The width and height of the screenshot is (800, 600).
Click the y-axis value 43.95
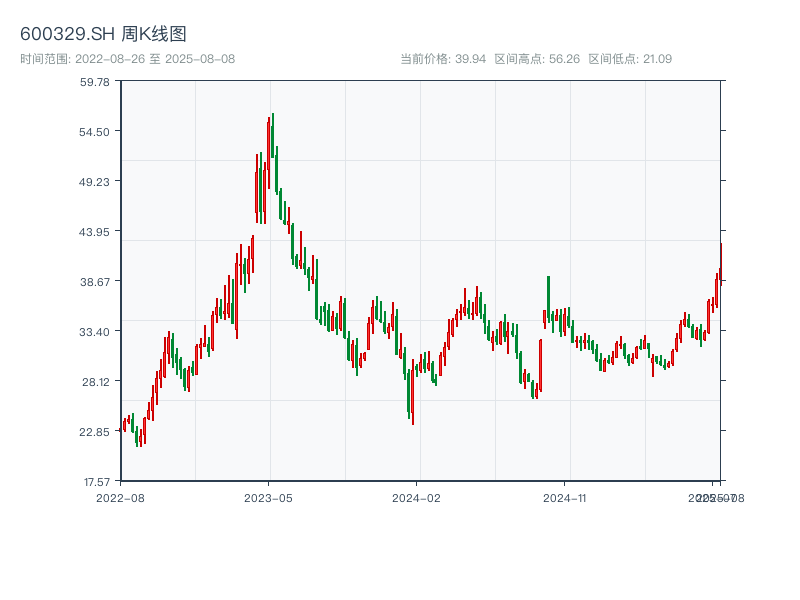pyautogui.click(x=94, y=232)
